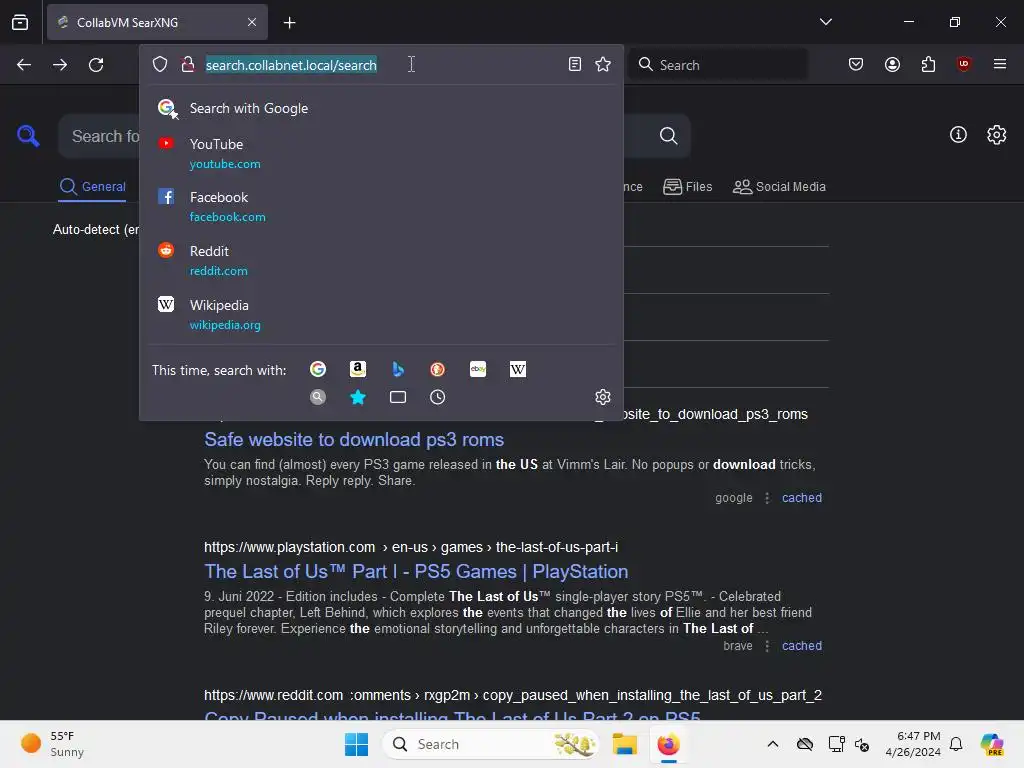Click Firefox icon in taskbar
This screenshot has width=1024, height=768.
668,744
